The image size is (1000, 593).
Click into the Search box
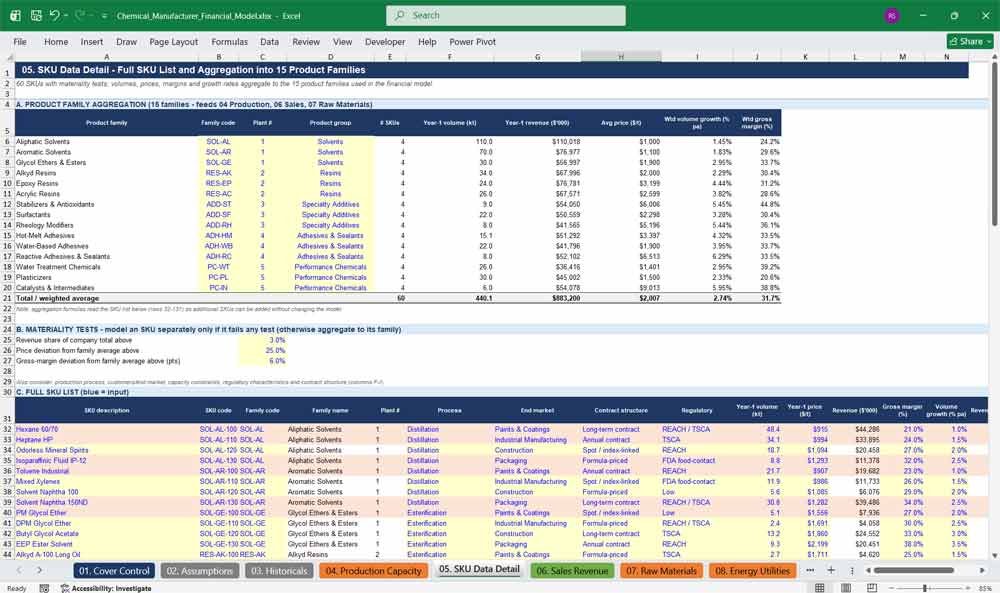[x=506, y=15]
